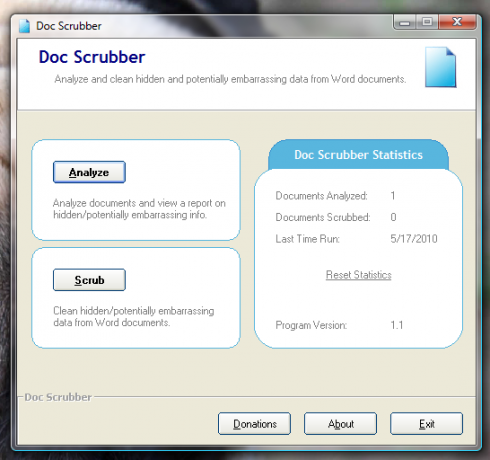Image resolution: width=490 pixels, height=460 pixels.
Task: Maximize the Doc Scrubber window
Action: click(x=427, y=22)
